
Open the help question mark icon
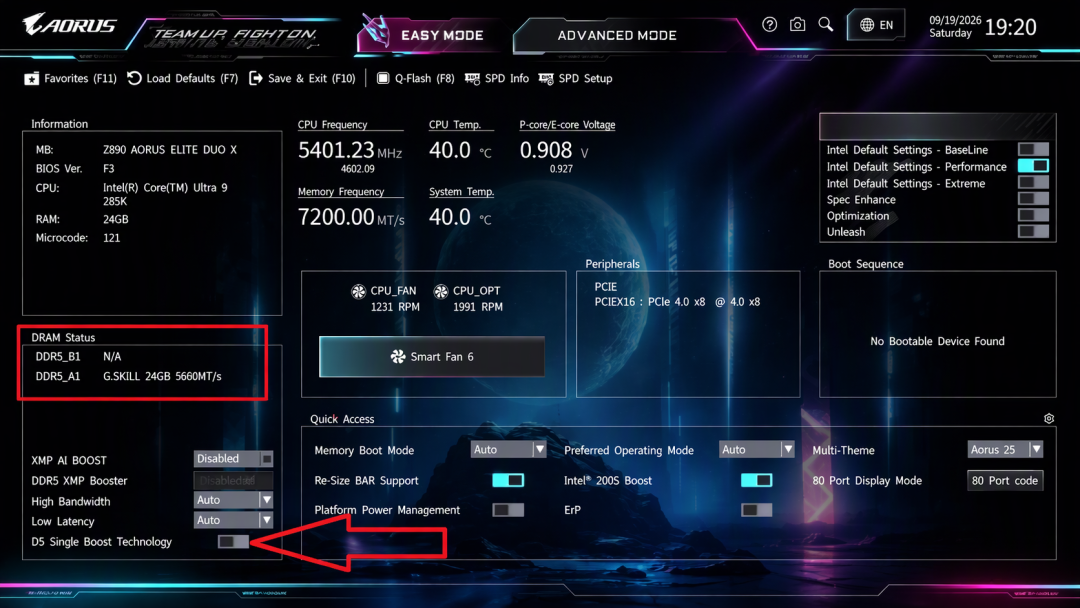(769, 25)
